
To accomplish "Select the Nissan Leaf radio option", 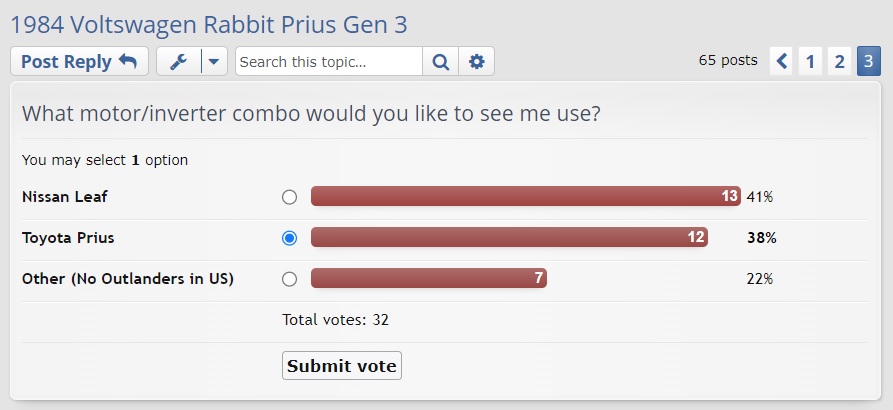I will coord(290,197).
